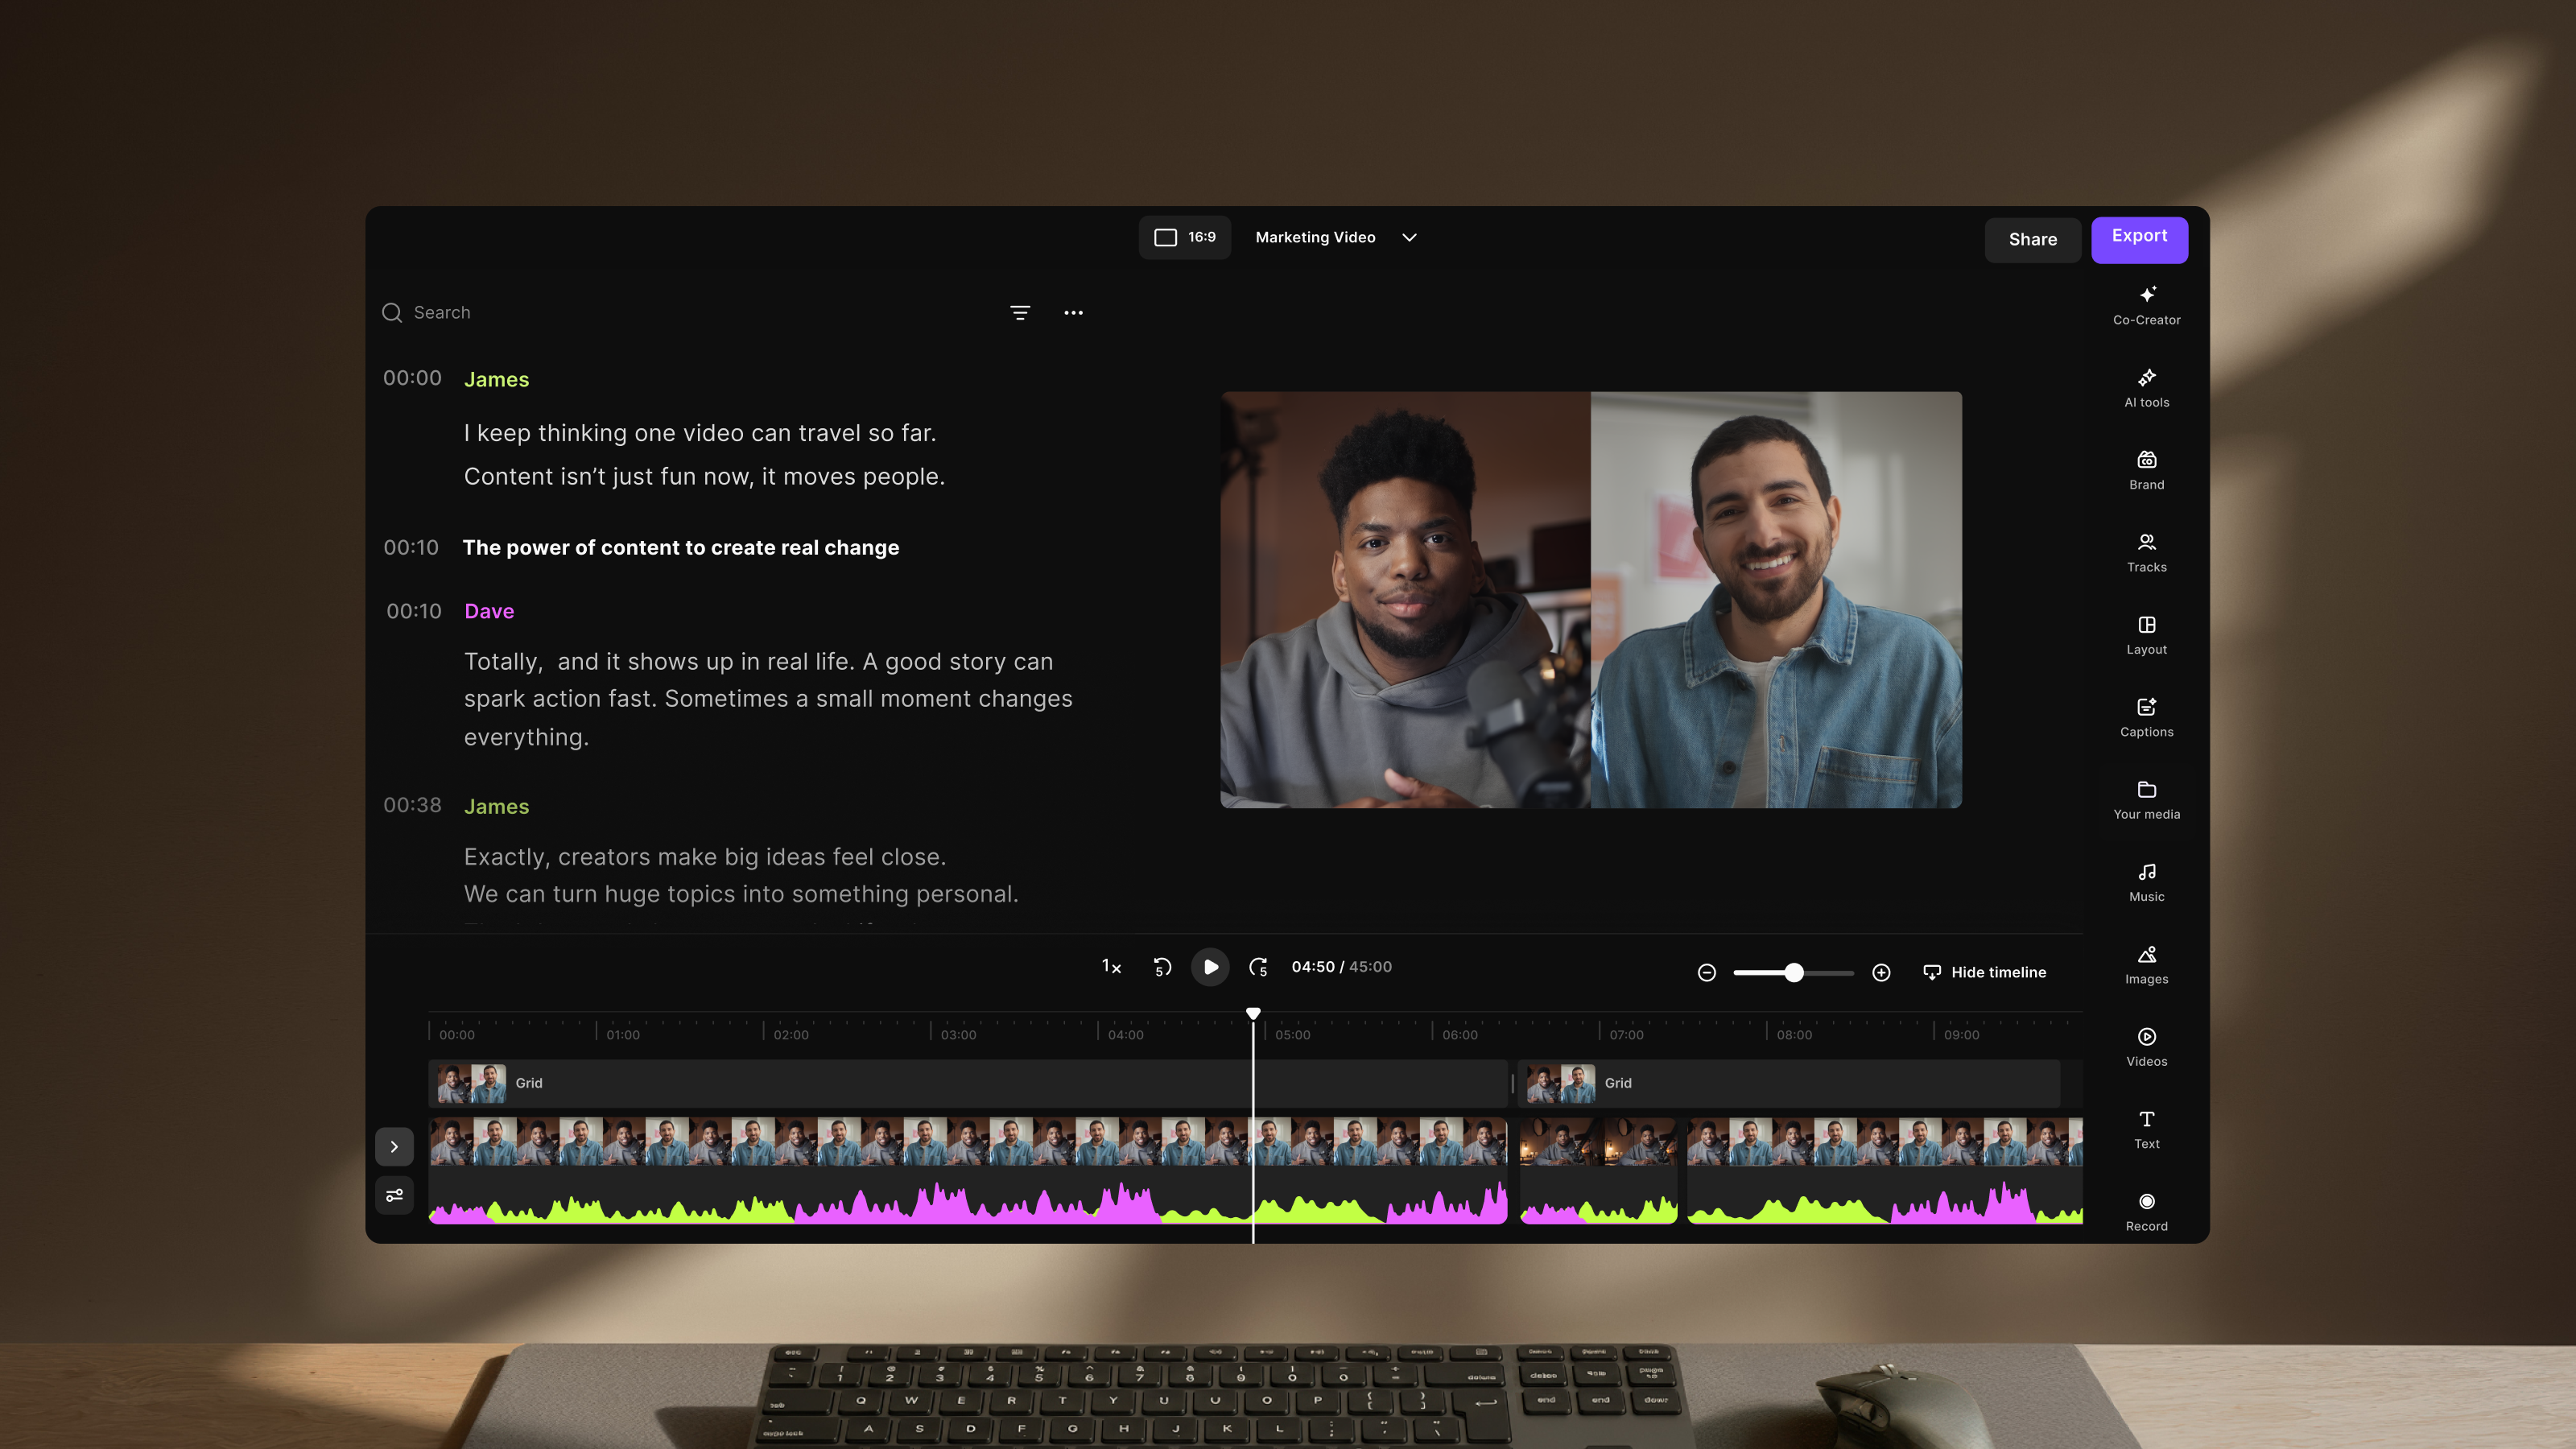2576x1449 pixels.
Task: Open the Tracks panel
Action: (x=2146, y=552)
